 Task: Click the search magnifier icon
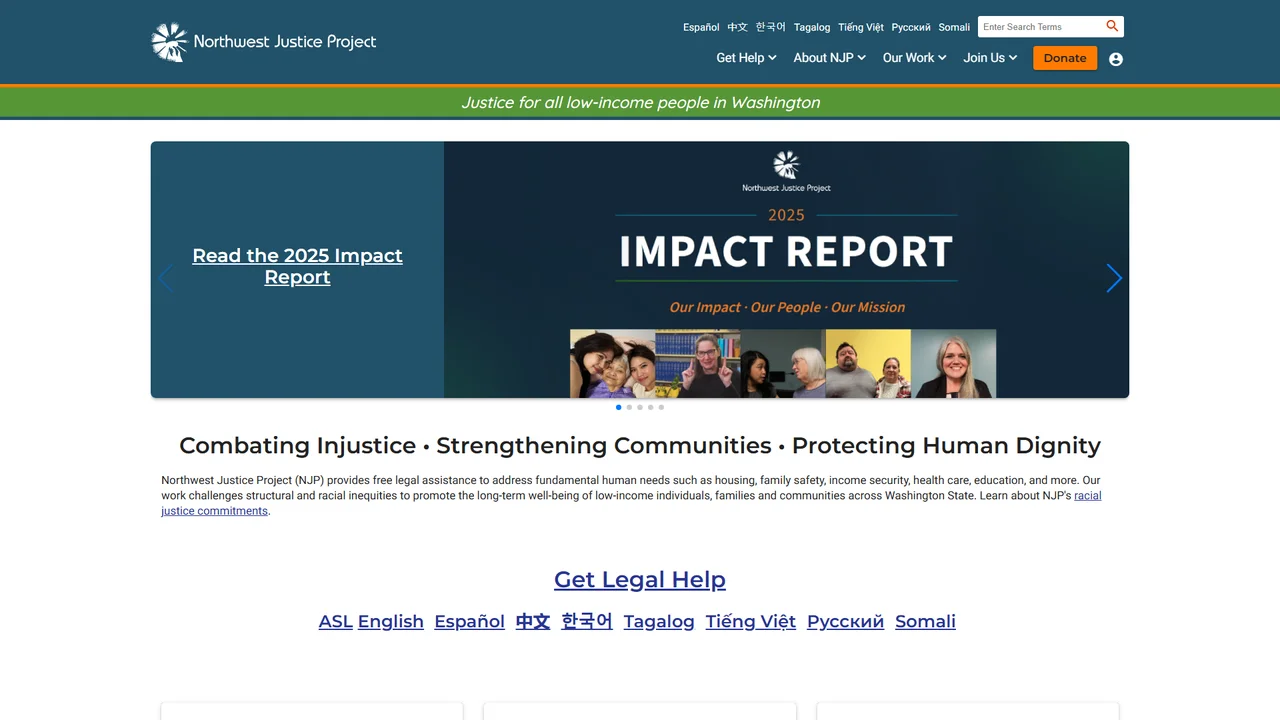1112,26
